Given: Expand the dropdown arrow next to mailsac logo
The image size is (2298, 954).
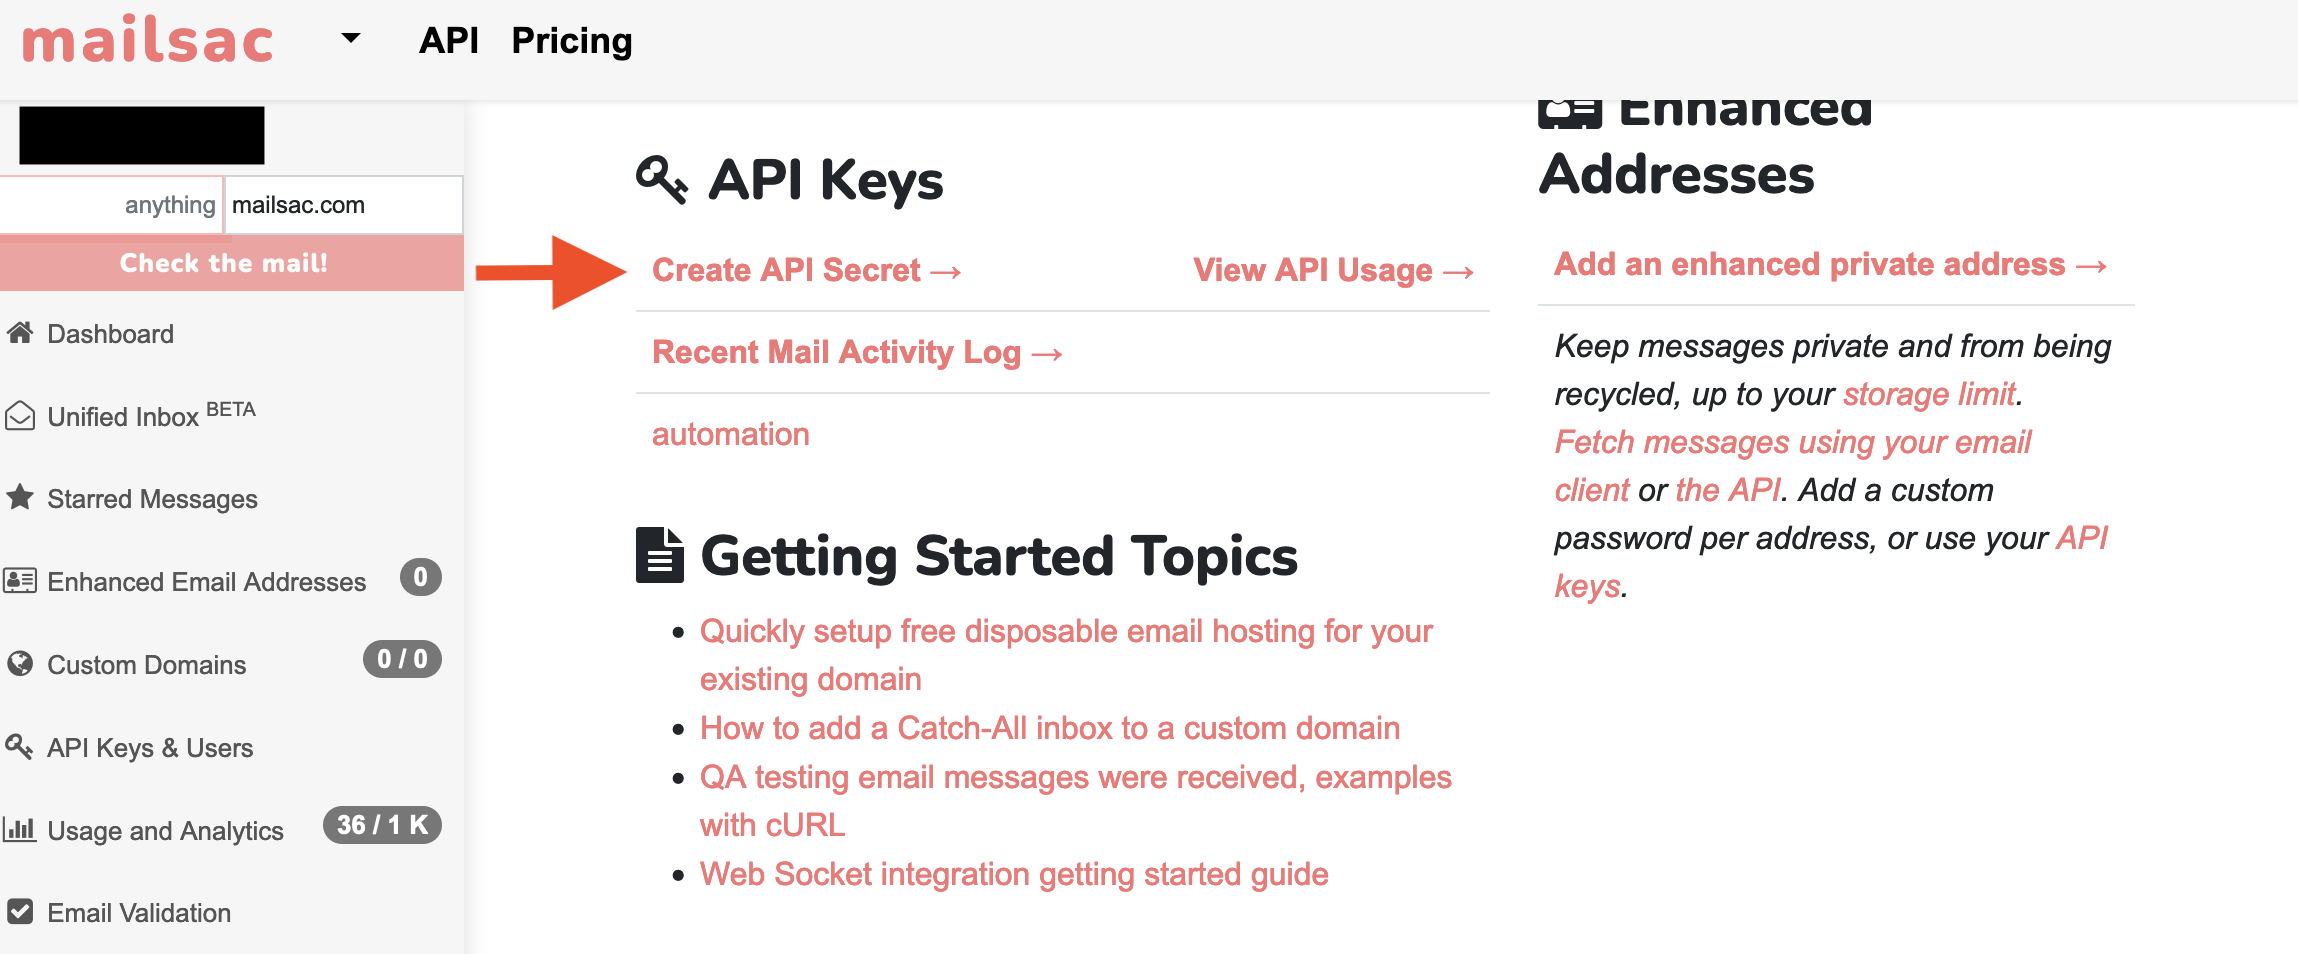Looking at the screenshot, I should pos(349,39).
